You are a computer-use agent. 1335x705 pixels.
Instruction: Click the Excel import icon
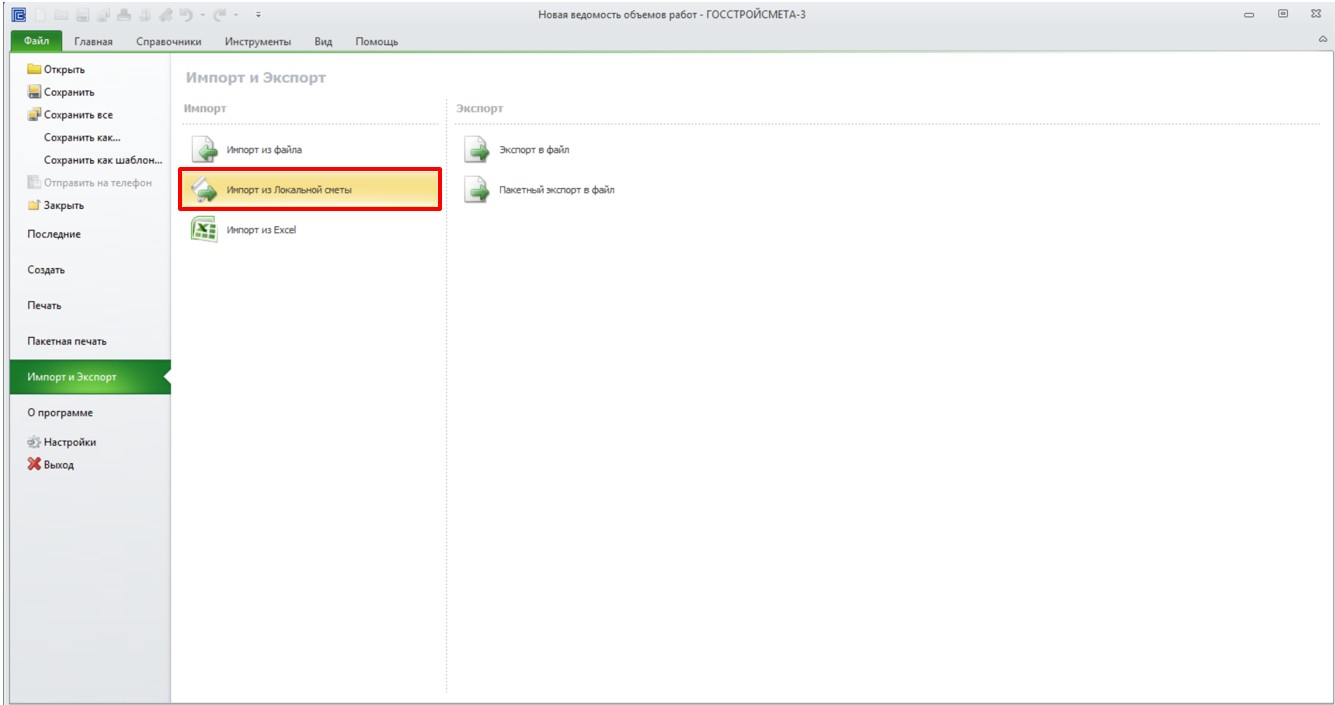(204, 229)
